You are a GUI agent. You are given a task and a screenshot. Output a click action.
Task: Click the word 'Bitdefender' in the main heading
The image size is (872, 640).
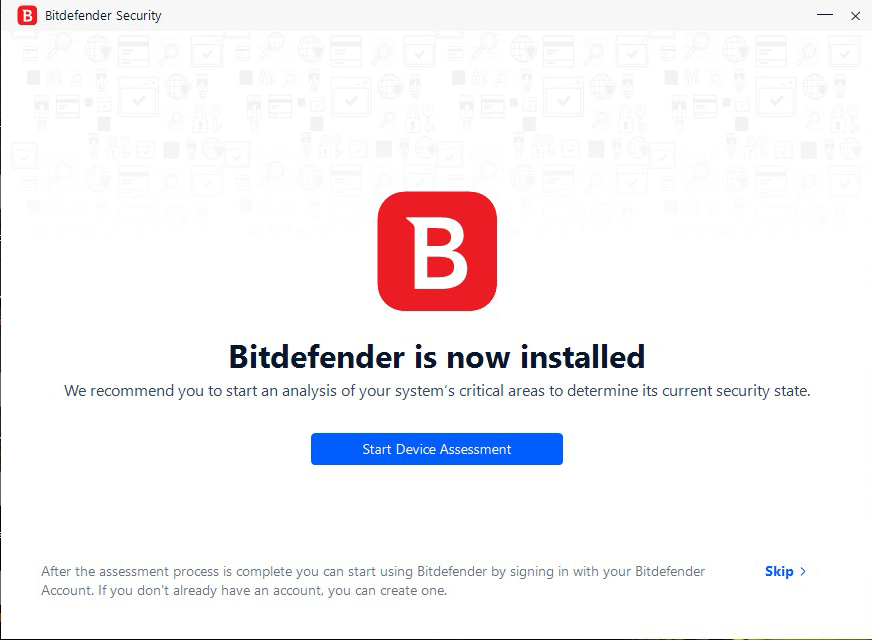[317, 356]
